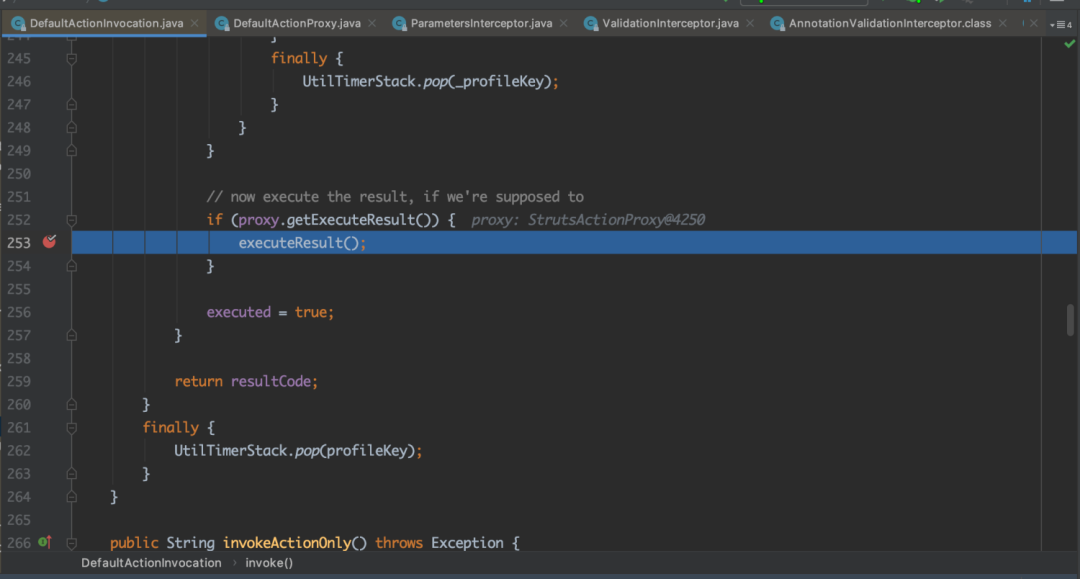
Task: Click the resultCode variable on line 259
Action: pyautogui.click(x=271, y=381)
